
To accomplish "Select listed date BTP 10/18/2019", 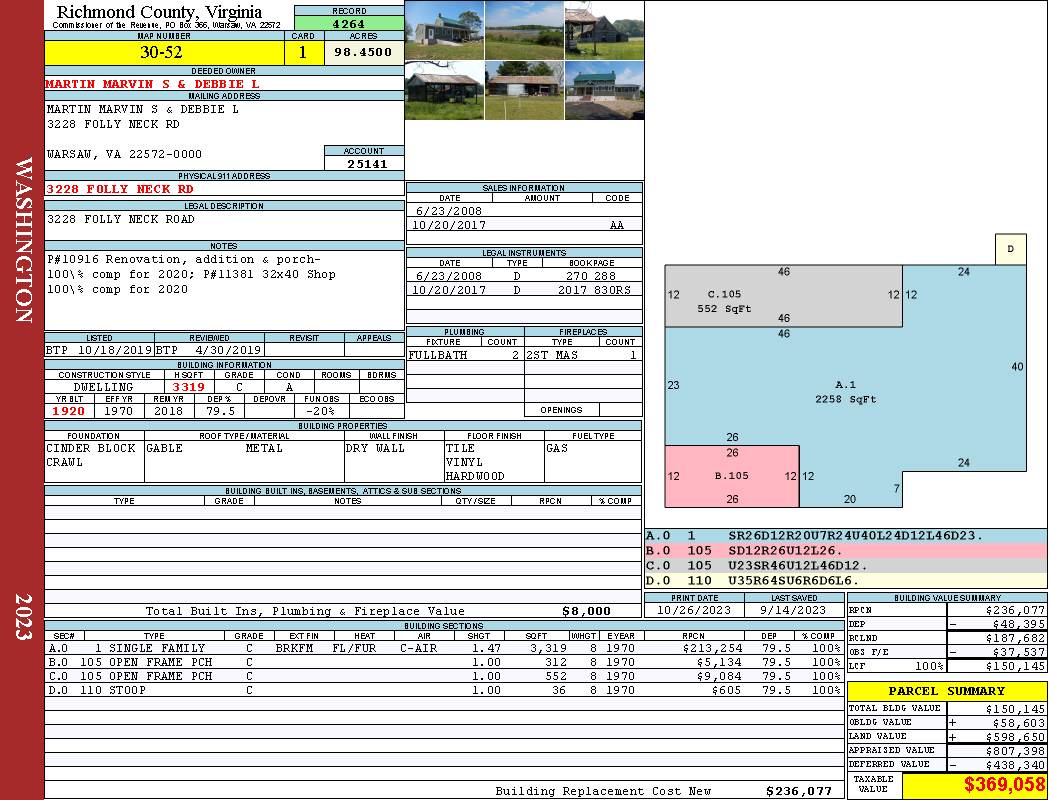I will [x=99, y=349].
